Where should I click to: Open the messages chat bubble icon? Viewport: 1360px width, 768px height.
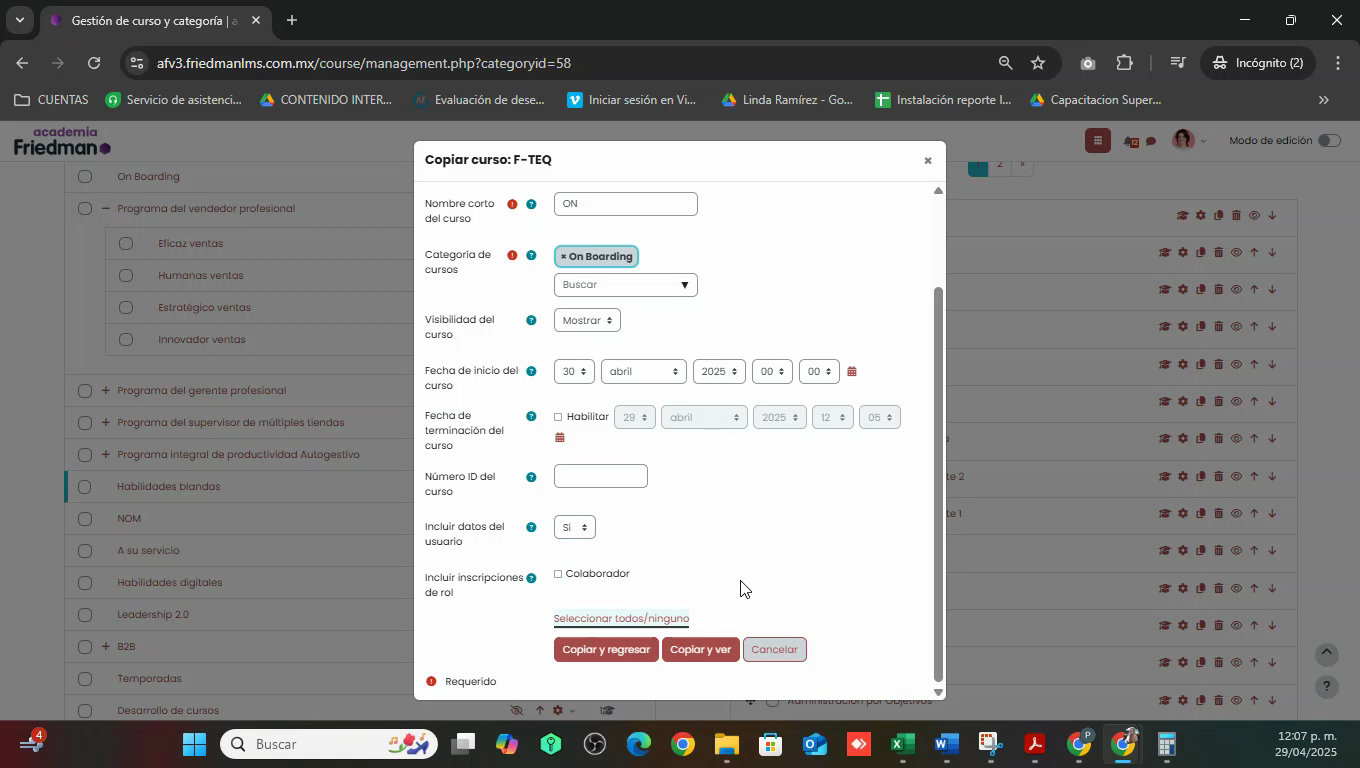click(1151, 142)
